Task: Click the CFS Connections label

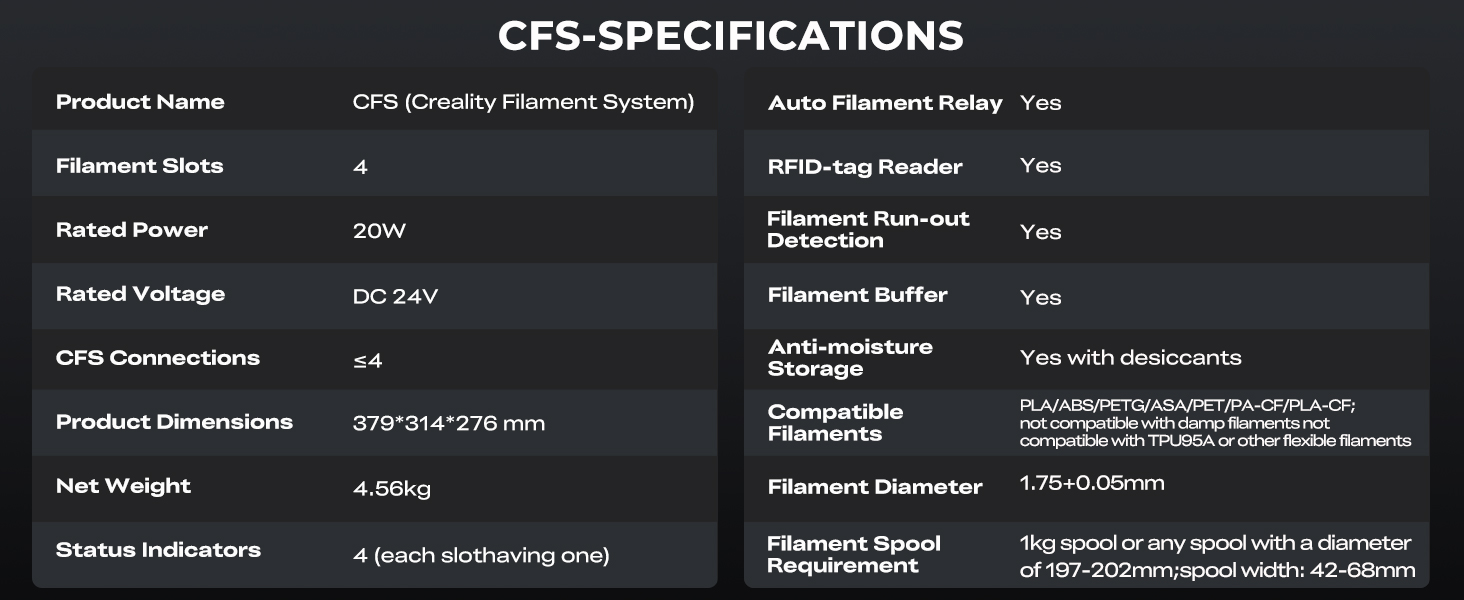Action: tap(158, 358)
